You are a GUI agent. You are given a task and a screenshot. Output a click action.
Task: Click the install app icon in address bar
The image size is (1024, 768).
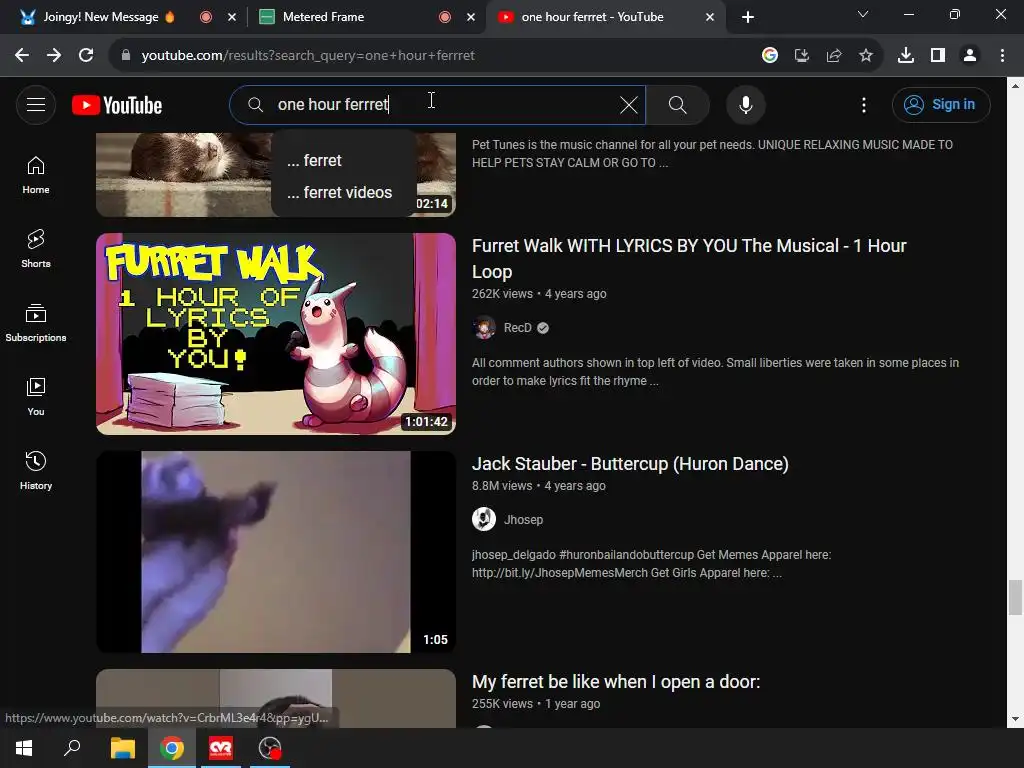pos(802,56)
